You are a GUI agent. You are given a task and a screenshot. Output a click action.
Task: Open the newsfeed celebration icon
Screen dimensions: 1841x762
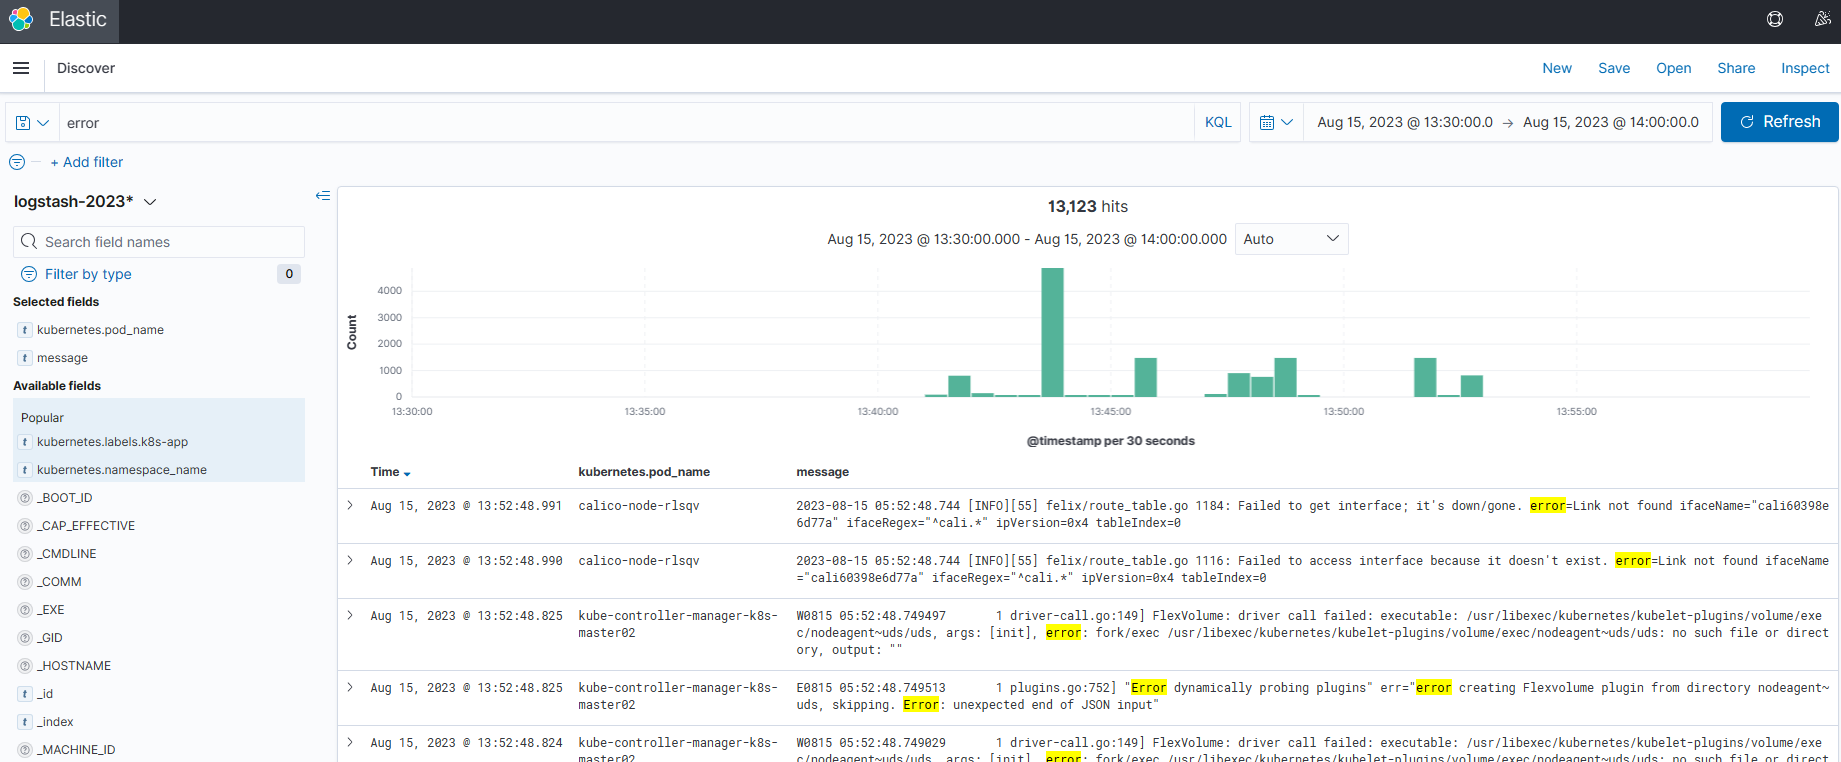pyautogui.click(x=1823, y=19)
